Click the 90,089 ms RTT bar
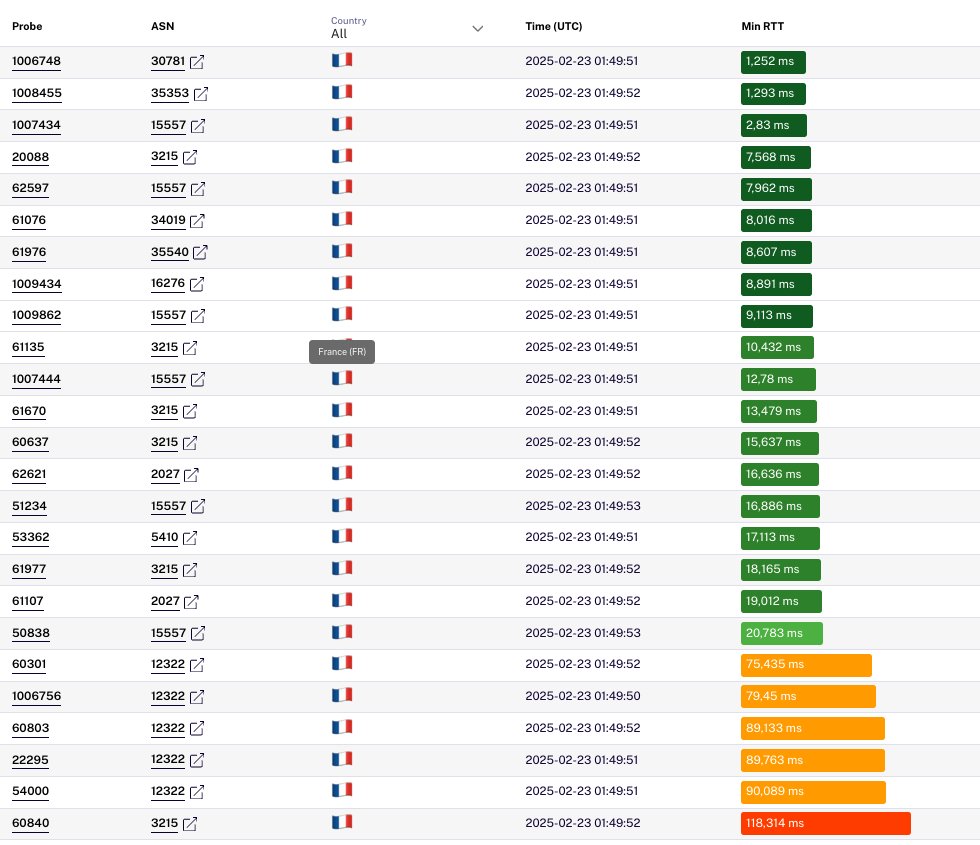 tap(813, 792)
